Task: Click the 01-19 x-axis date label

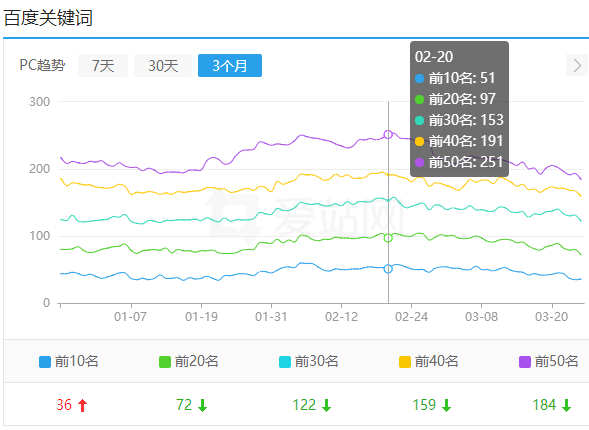Action: pyautogui.click(x=201, y=317)
